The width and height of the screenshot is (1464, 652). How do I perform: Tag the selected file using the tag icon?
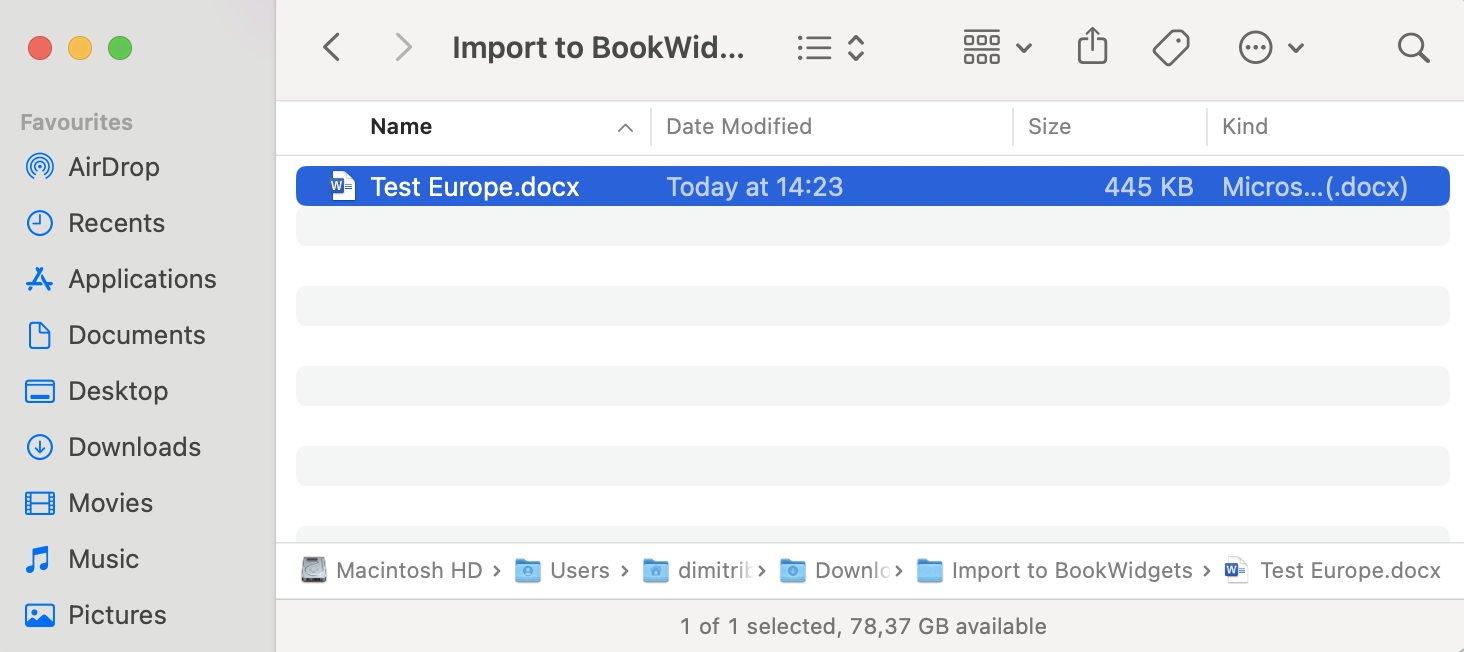coord(1171,47)
